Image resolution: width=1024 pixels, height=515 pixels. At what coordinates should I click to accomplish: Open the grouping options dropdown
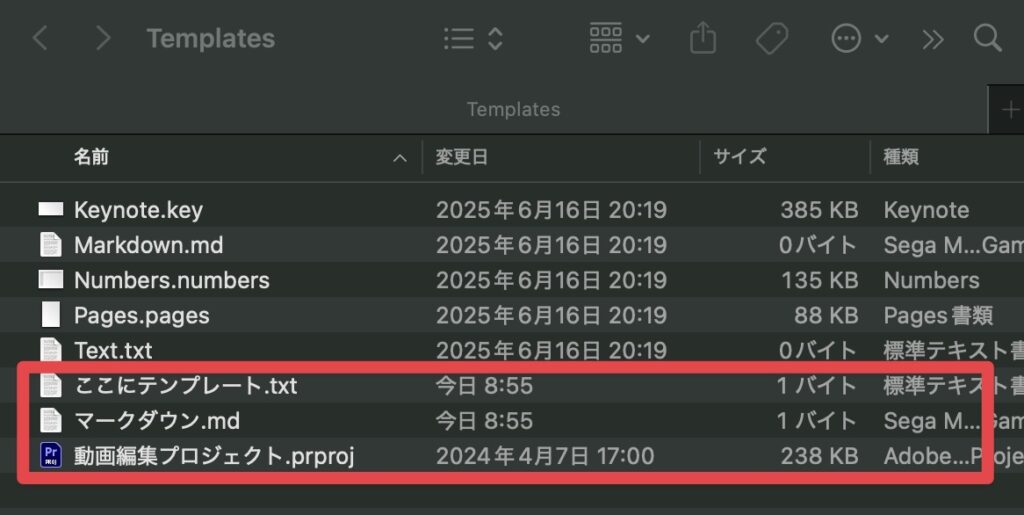coord(619,39)
